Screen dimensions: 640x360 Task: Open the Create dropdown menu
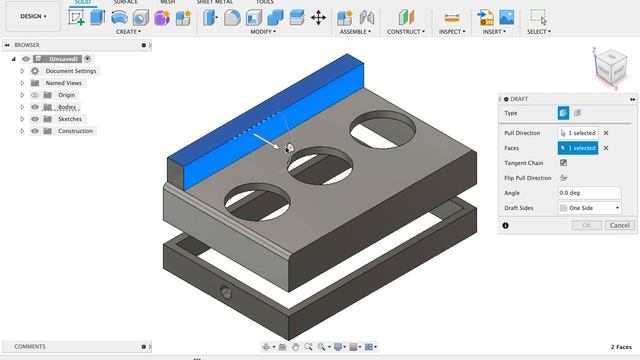(128, 31)
